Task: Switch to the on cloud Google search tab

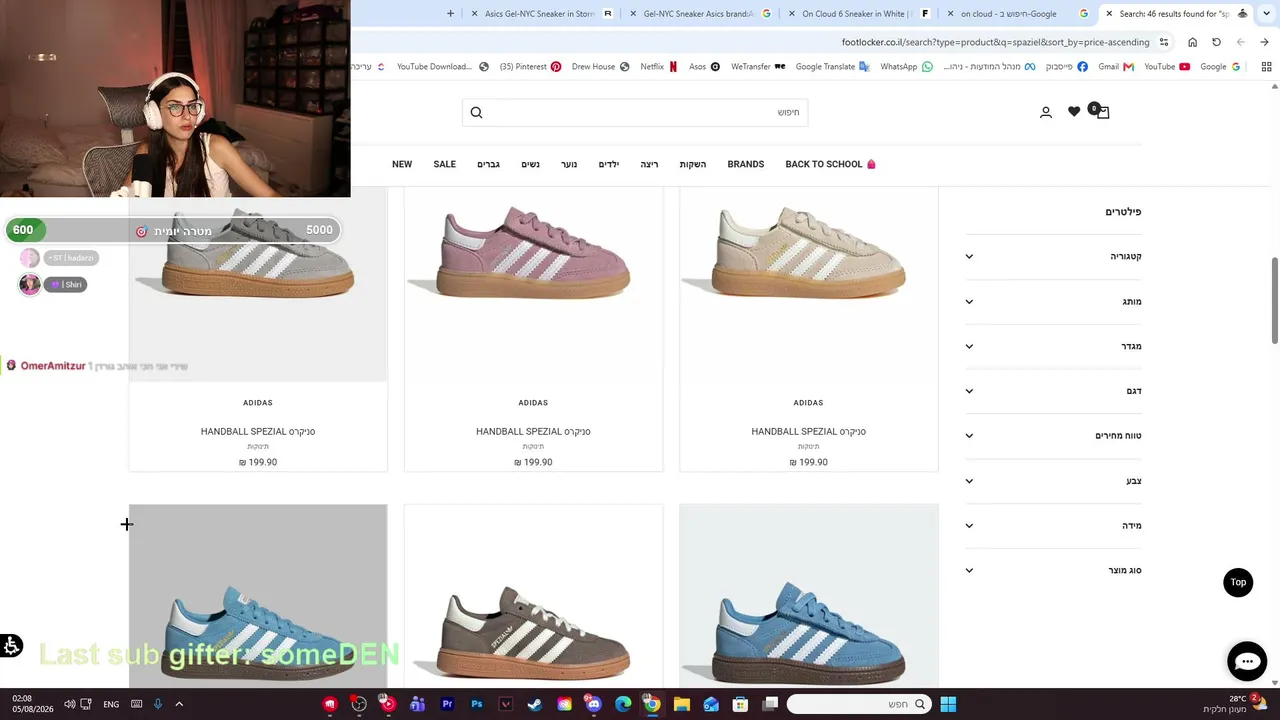Action: pyautogui.click(x=1018, y=14)
